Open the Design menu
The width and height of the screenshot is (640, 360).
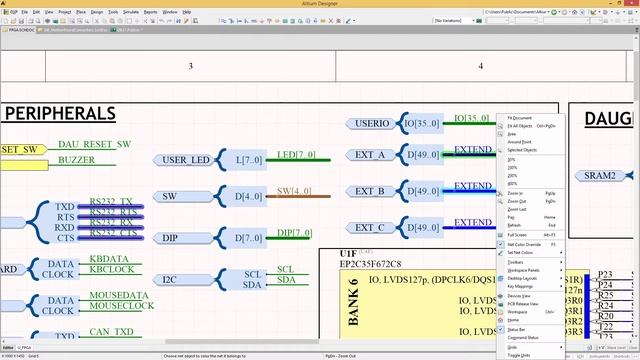click(x=97, y=12)
